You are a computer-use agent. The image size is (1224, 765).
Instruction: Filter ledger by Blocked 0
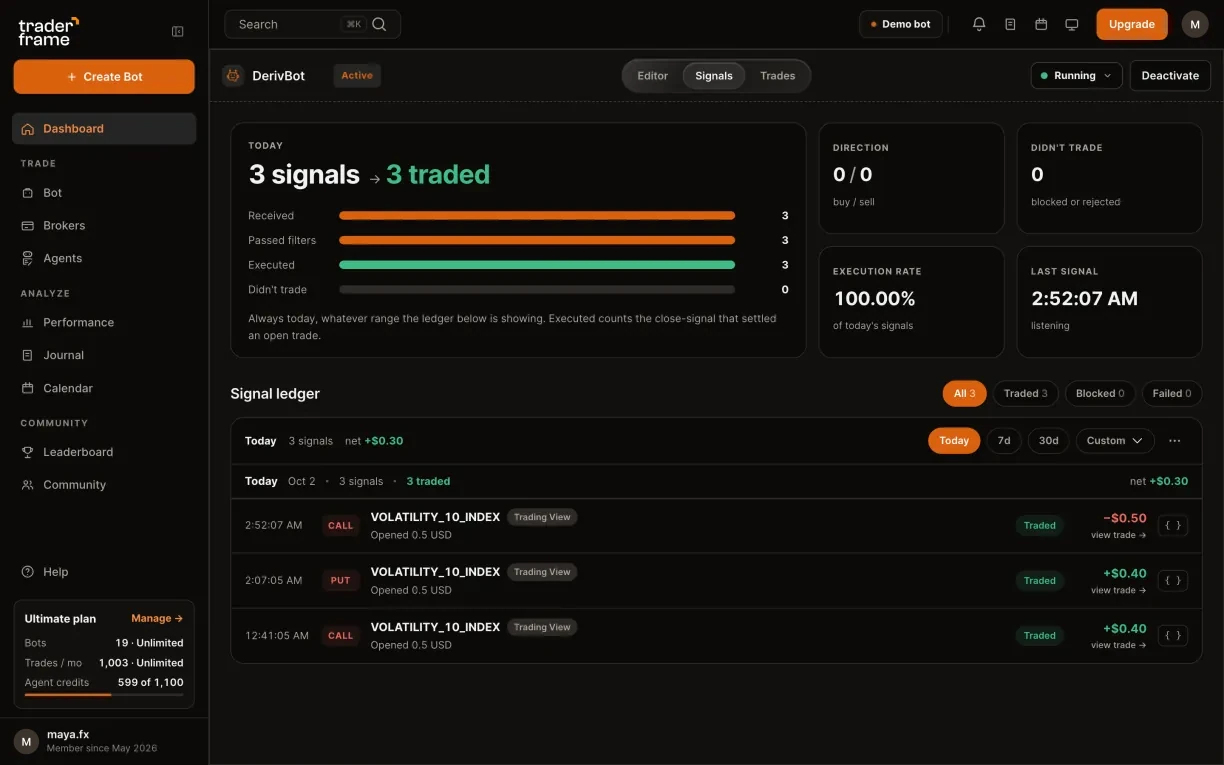coord(1100,394)
